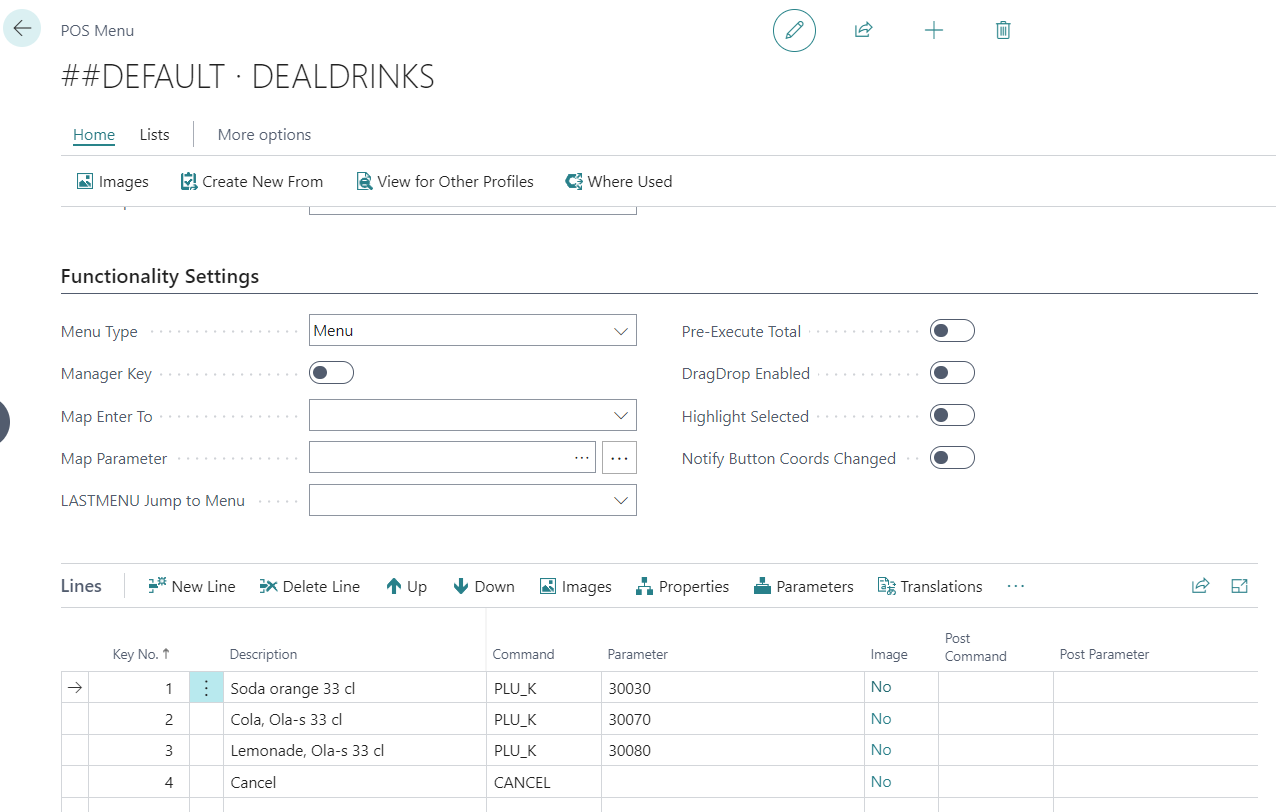Click the Map Parameter input field
The width and height of the screenshot is (1276, 812).
(440, 458)
